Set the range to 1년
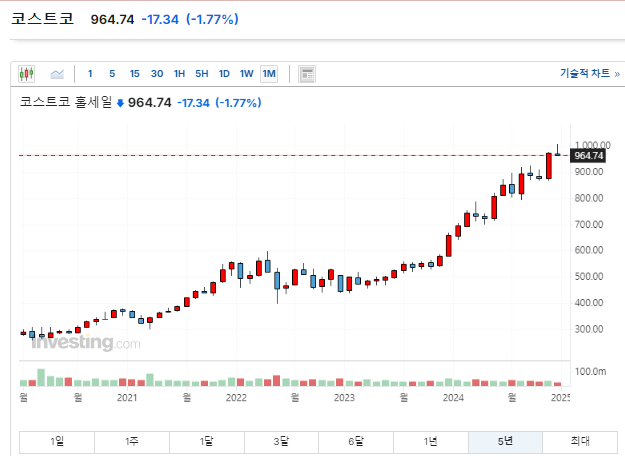 430,441
